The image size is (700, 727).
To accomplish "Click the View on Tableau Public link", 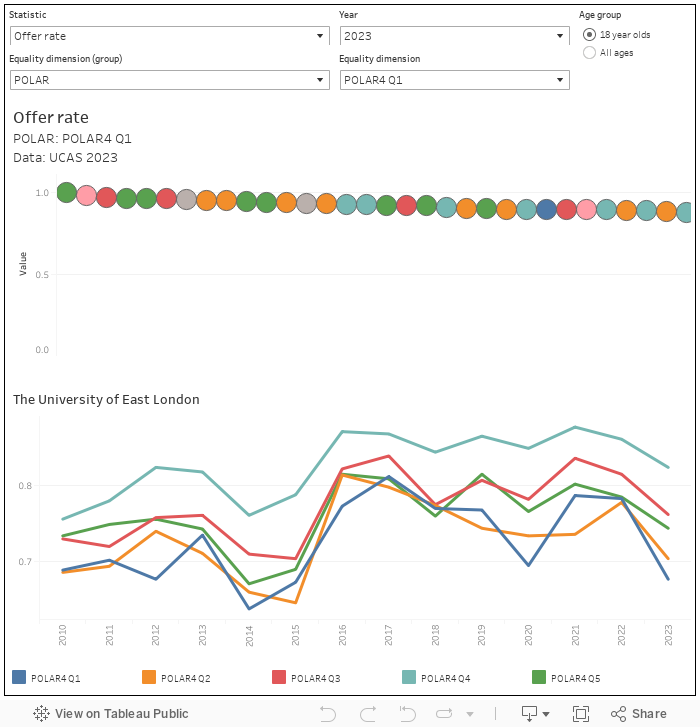I will pos(121,714).
